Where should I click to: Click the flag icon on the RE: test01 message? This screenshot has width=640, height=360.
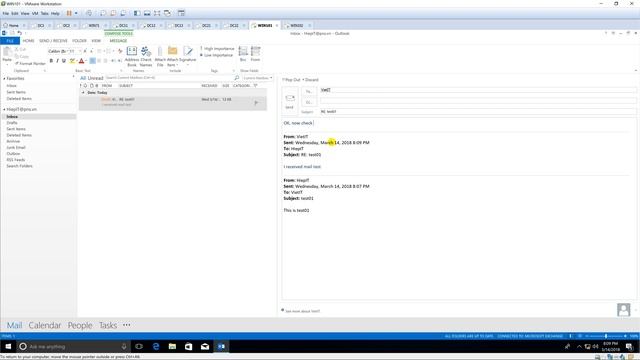[x=256, y=103]
